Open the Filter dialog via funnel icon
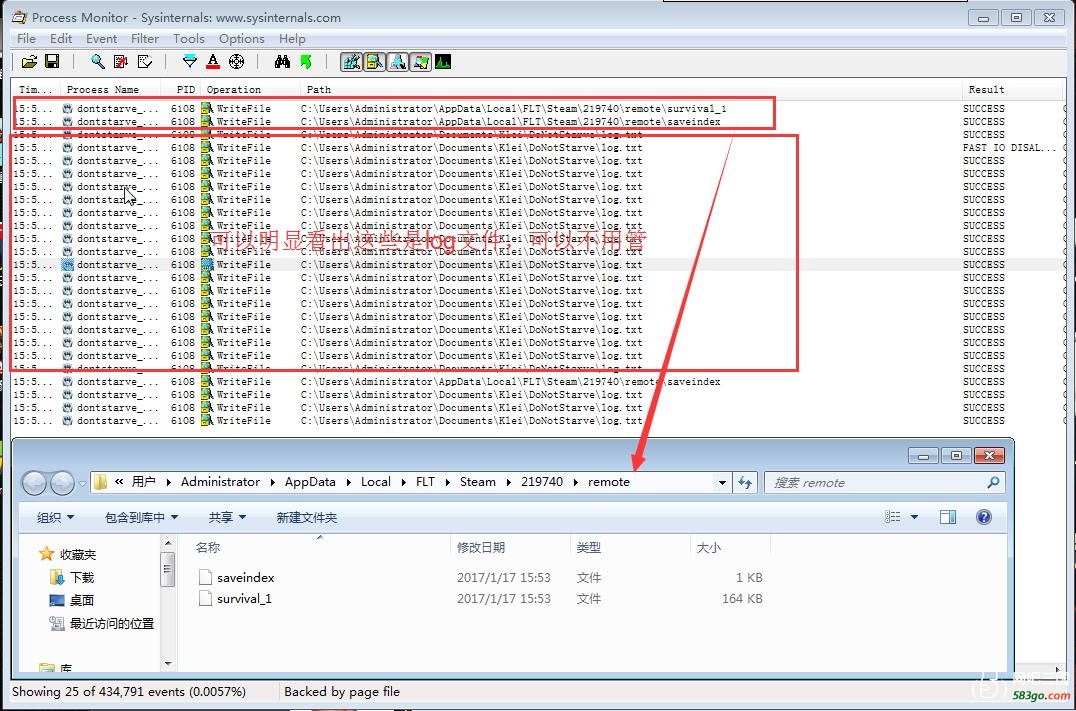Viewport: 1076px width, 711px height. click(190, 62)
